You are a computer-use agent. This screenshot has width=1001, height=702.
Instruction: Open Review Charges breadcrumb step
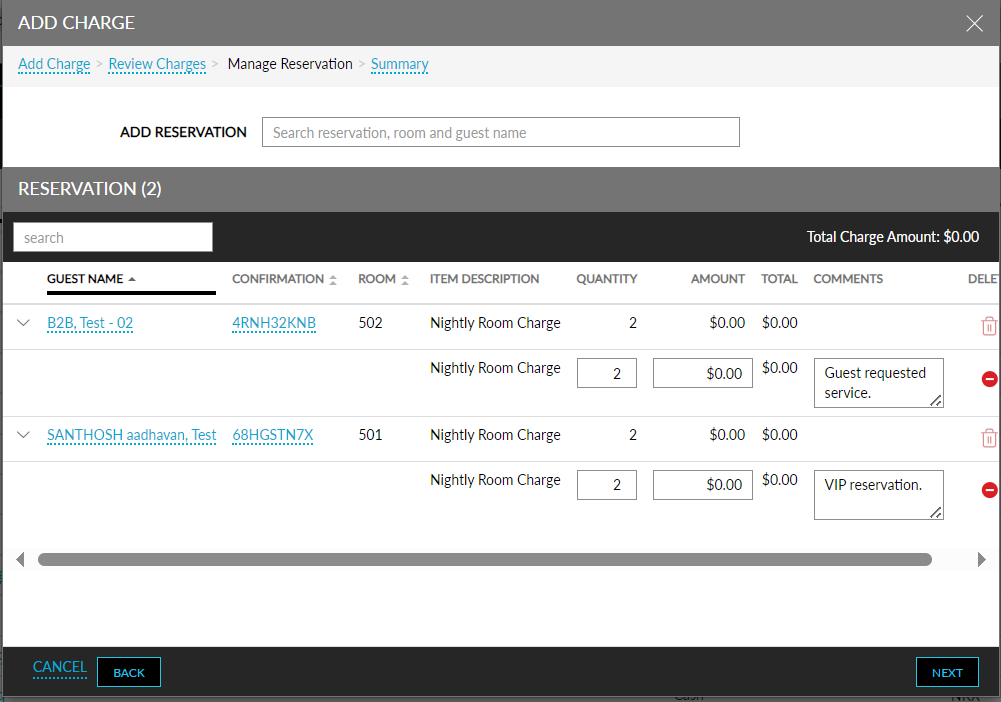coord(157,64)
